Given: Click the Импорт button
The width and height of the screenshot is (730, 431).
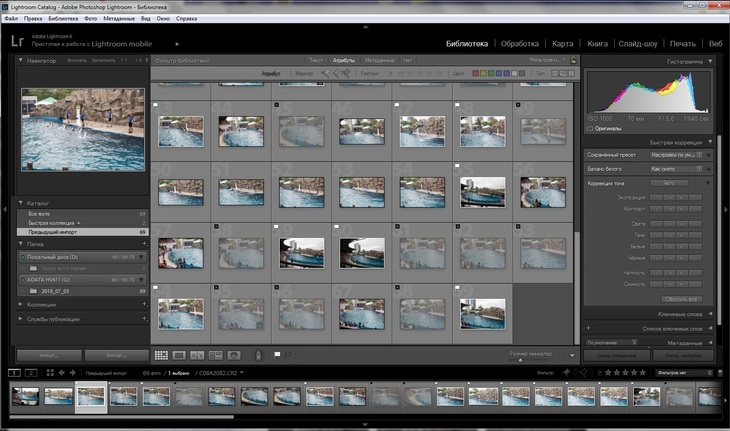Looking at the screenshot, I should coord(49,356).
